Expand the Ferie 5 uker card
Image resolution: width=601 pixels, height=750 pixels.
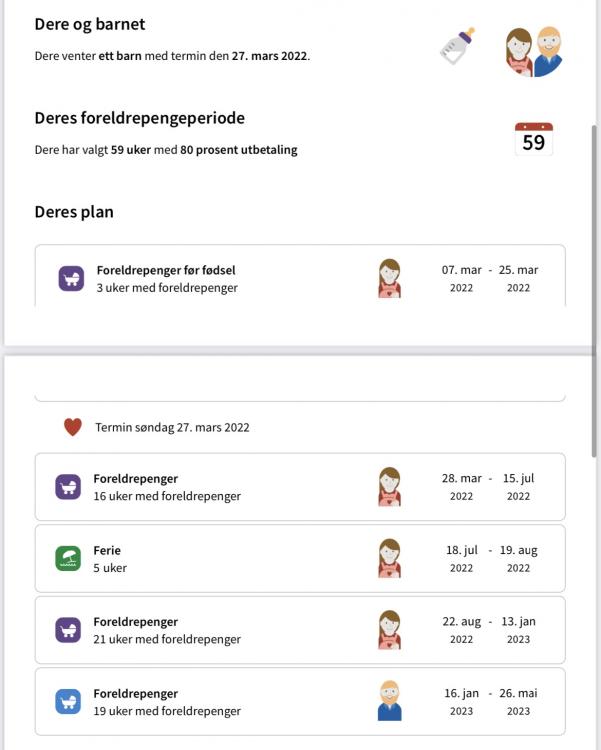tap(300, 558)
